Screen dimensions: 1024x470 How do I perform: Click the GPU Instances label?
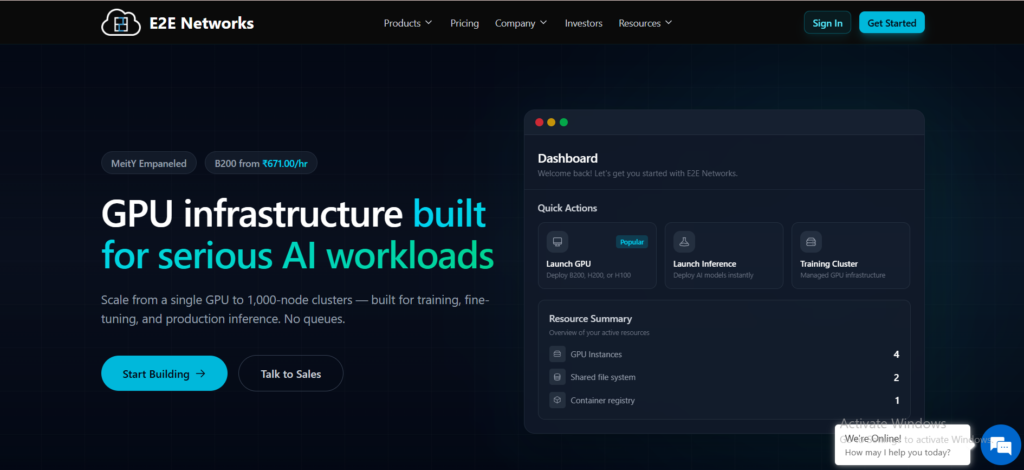point(596,354)
